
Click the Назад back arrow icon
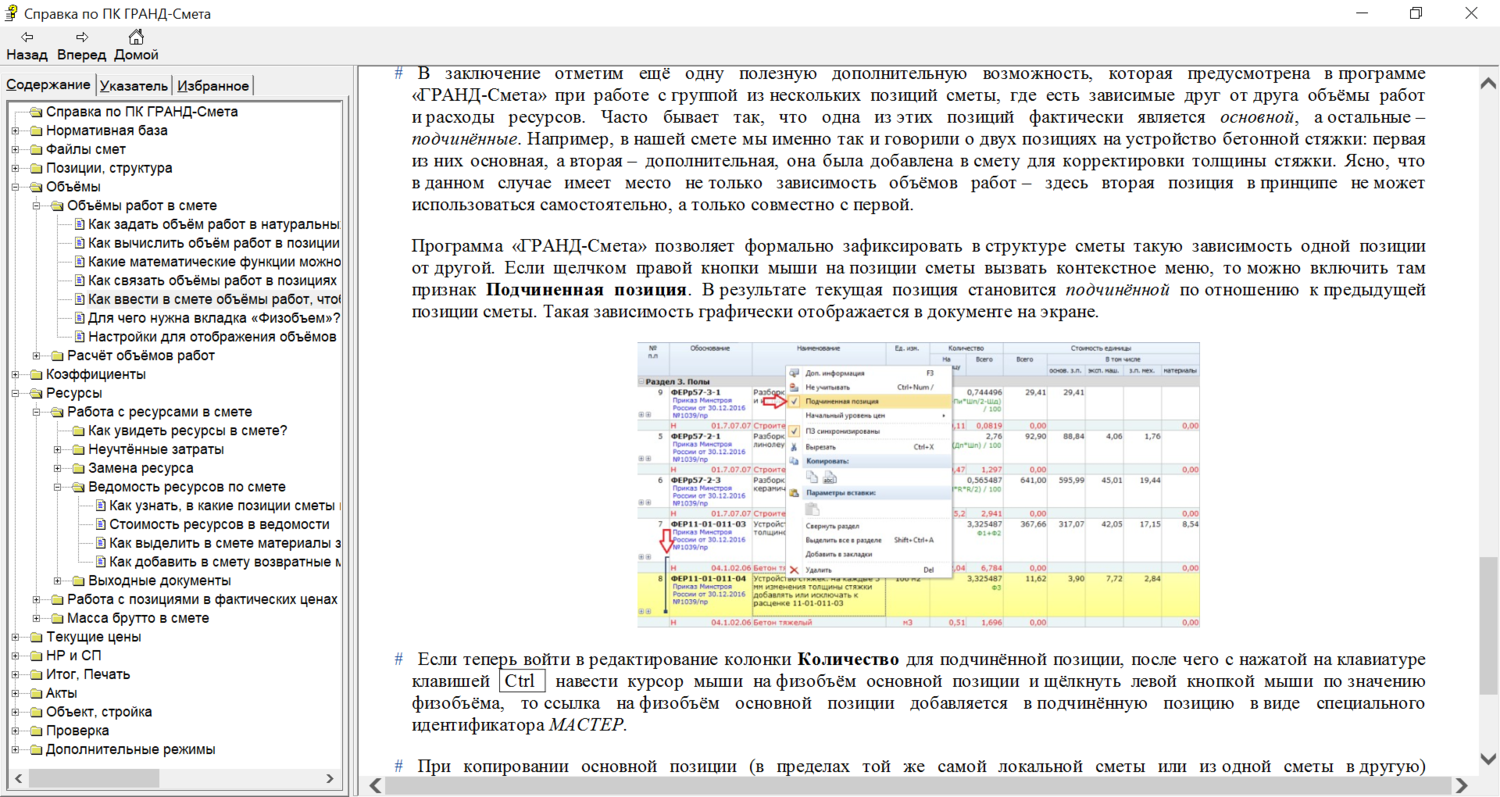[x=27, y=37]
